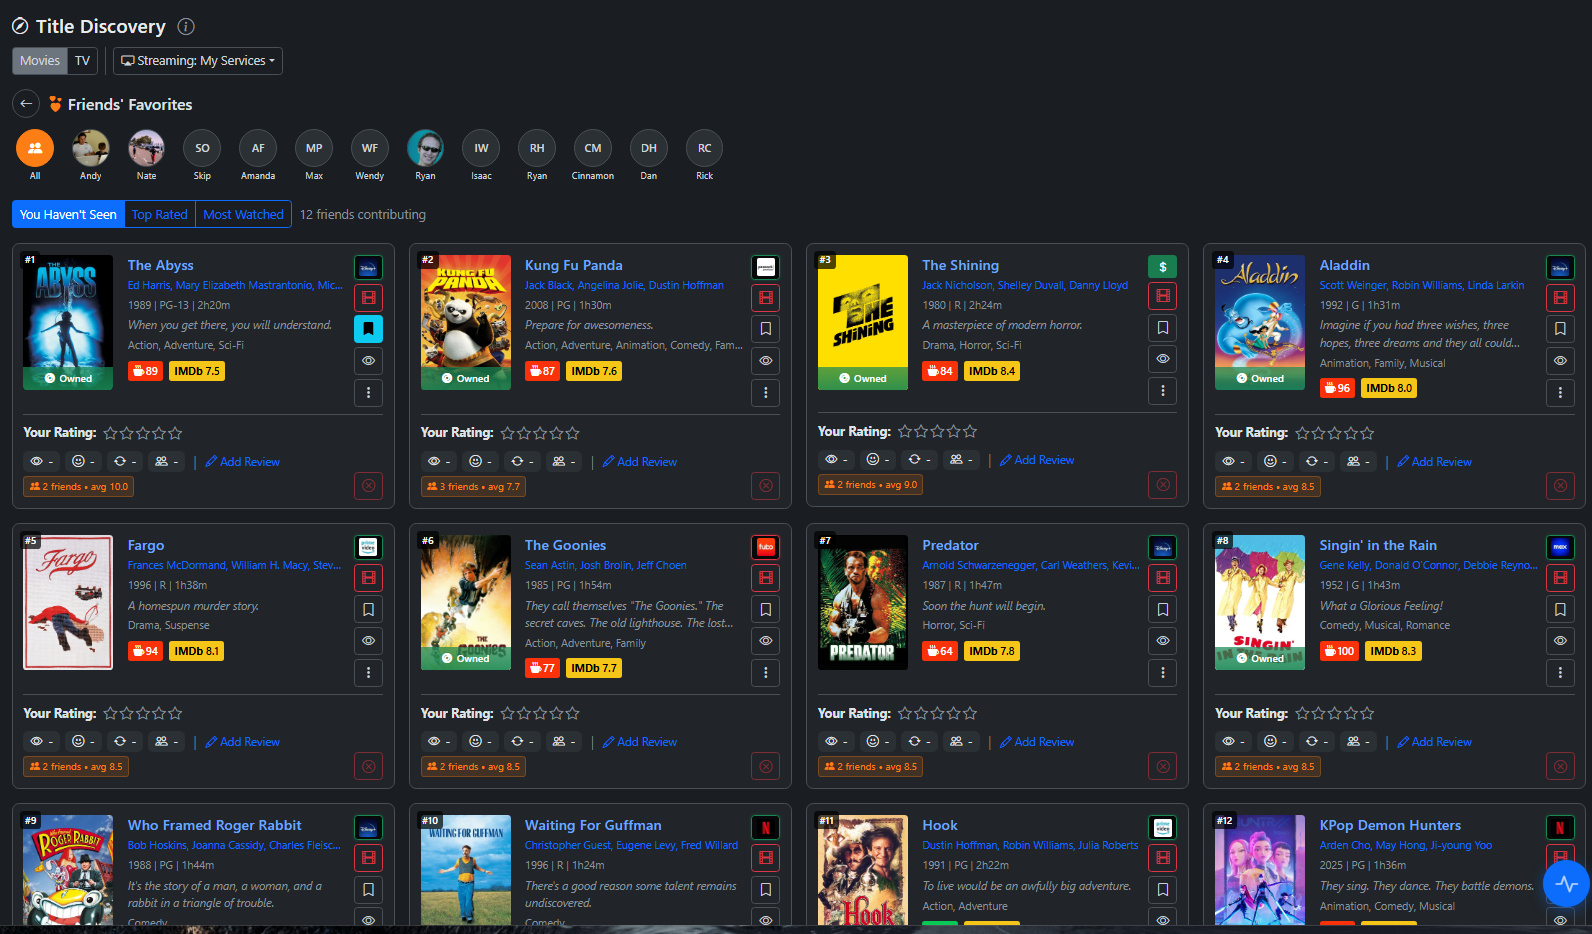Click the Netflix icon on Waiting For Guffman
1592x934 pixels.
tap(765, 828)
